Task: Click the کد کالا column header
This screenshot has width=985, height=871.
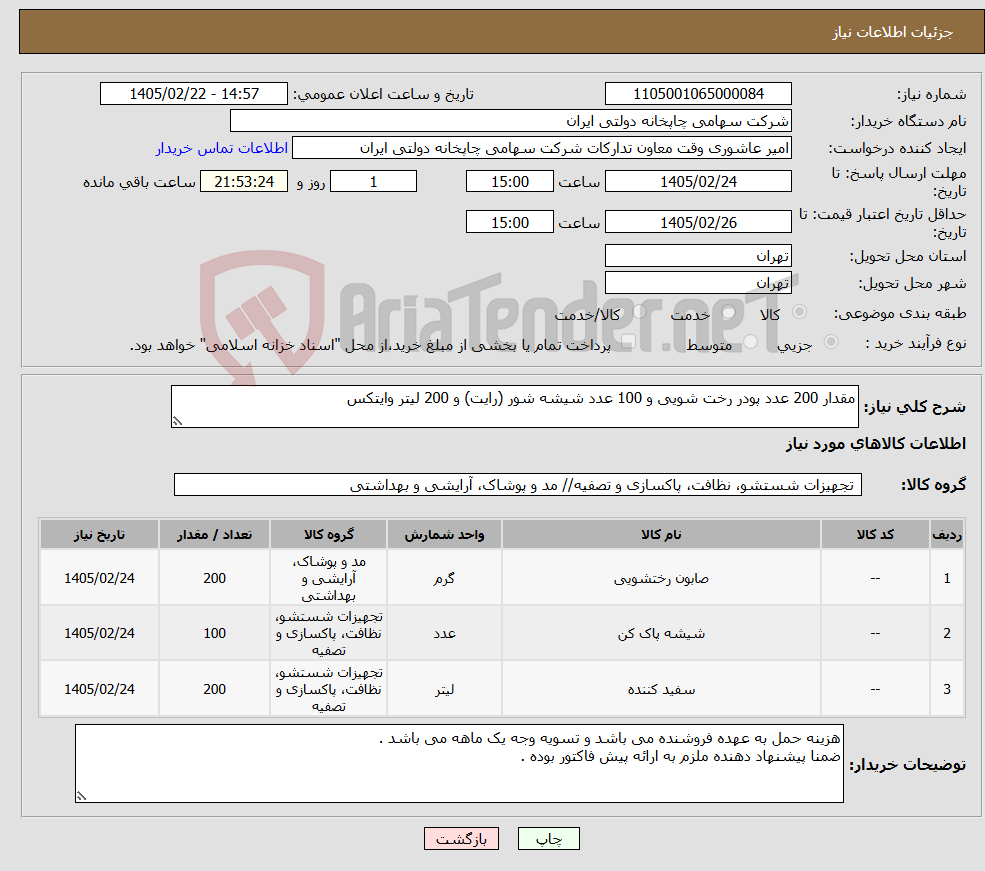Action: [875, 534]
